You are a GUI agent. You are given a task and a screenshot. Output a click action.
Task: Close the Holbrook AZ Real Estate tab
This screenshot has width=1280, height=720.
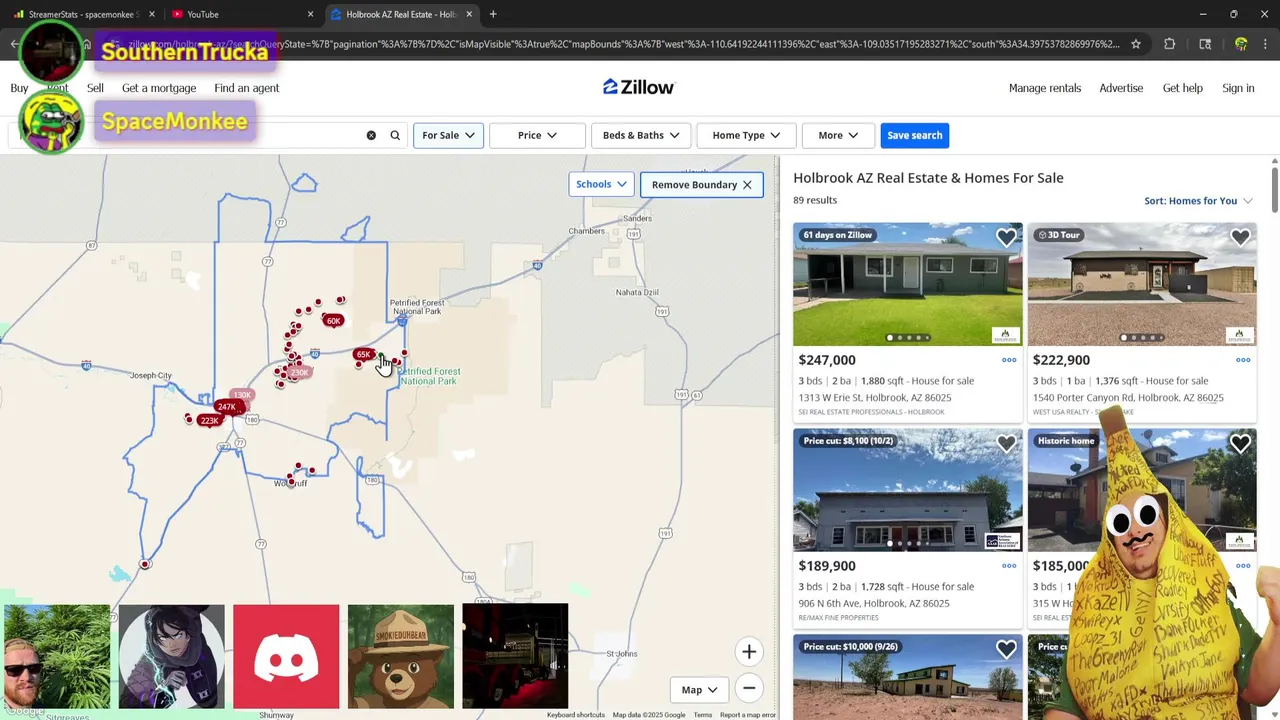click(469, 14)
